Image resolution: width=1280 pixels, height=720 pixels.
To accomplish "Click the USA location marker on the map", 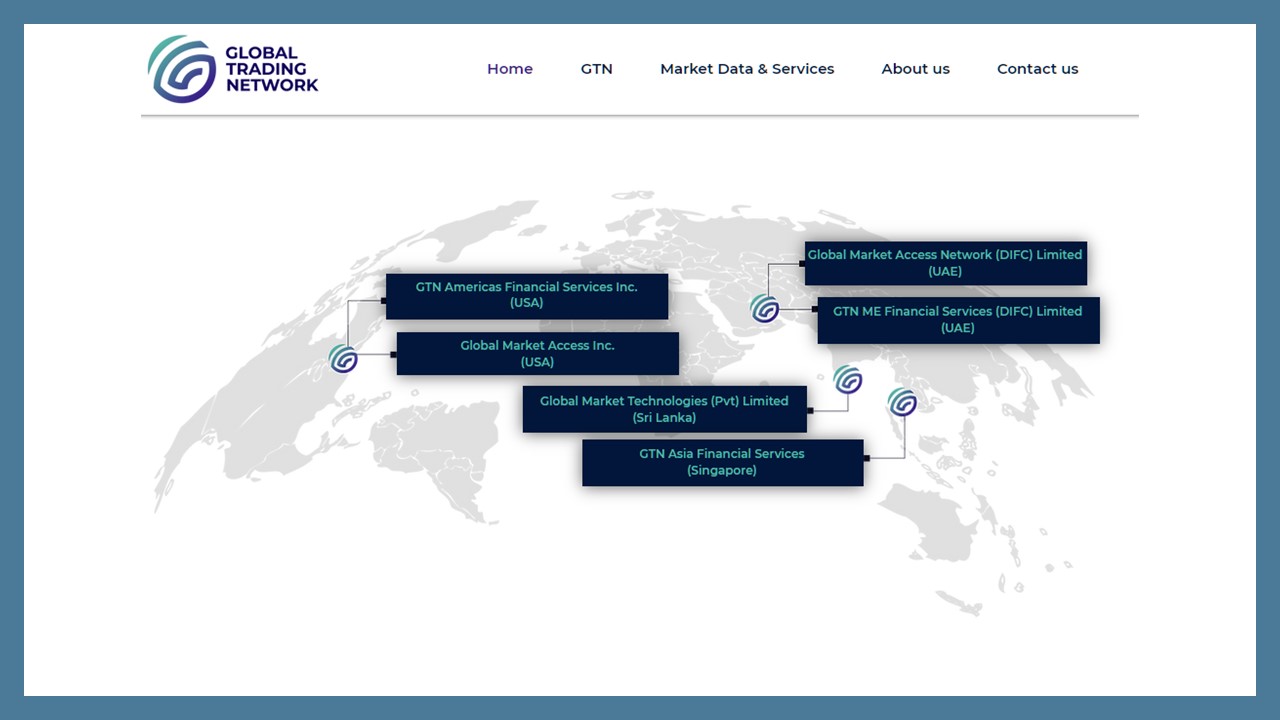I will [343, 358].
